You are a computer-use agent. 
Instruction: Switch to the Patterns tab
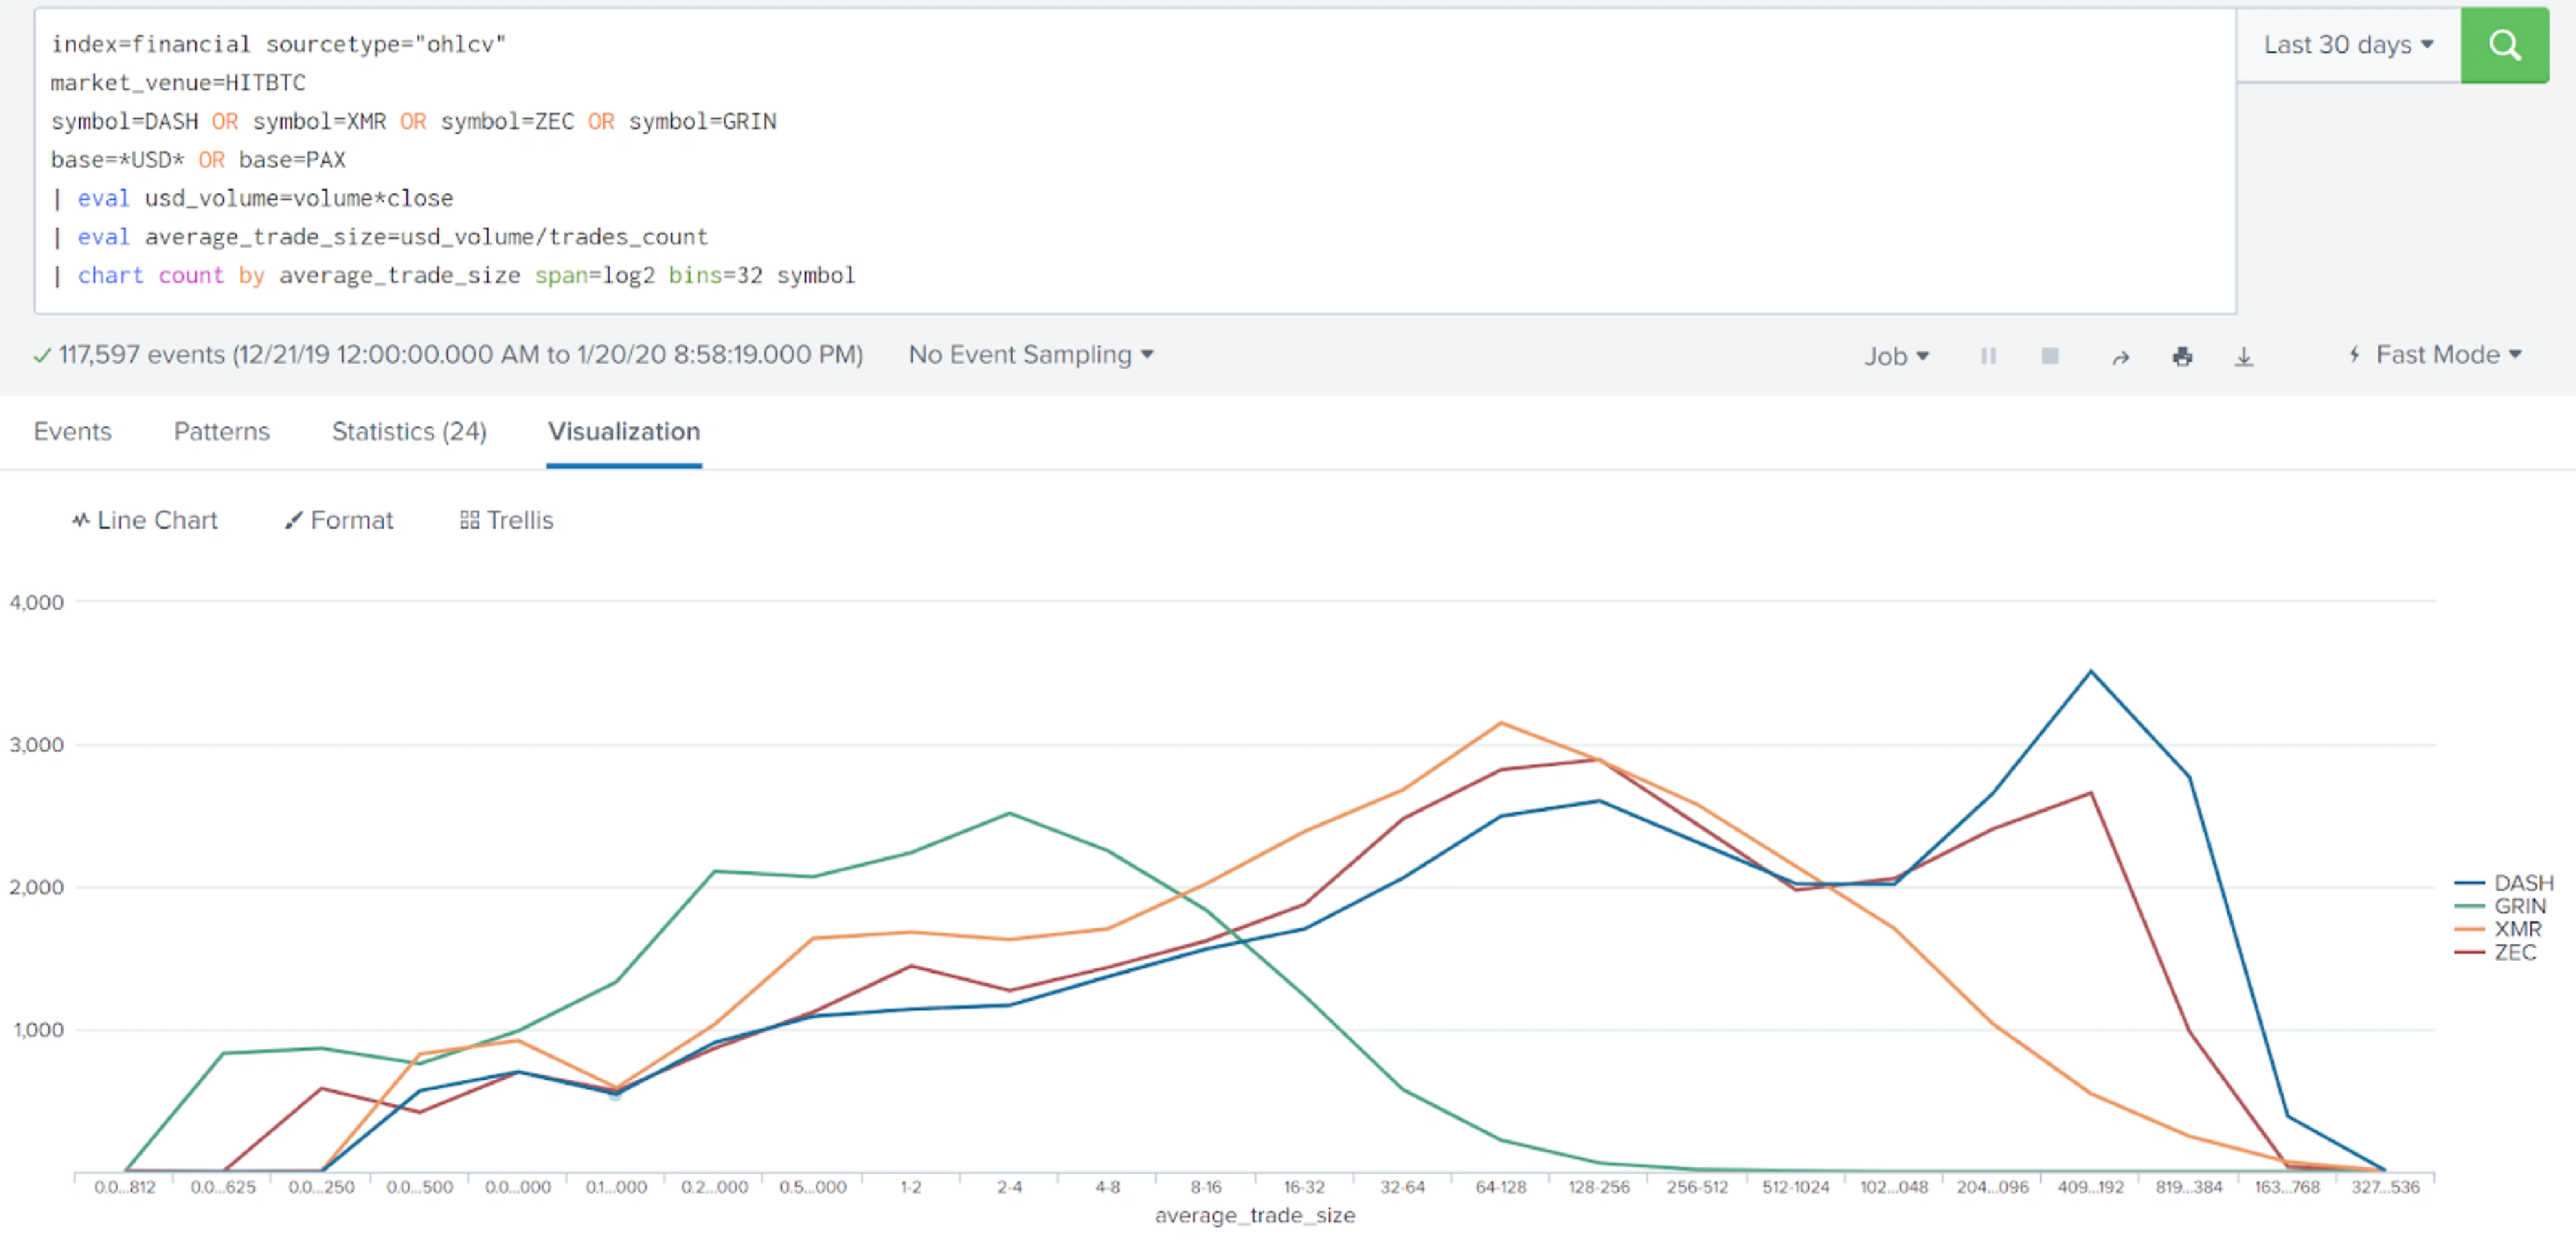[222, 431]
